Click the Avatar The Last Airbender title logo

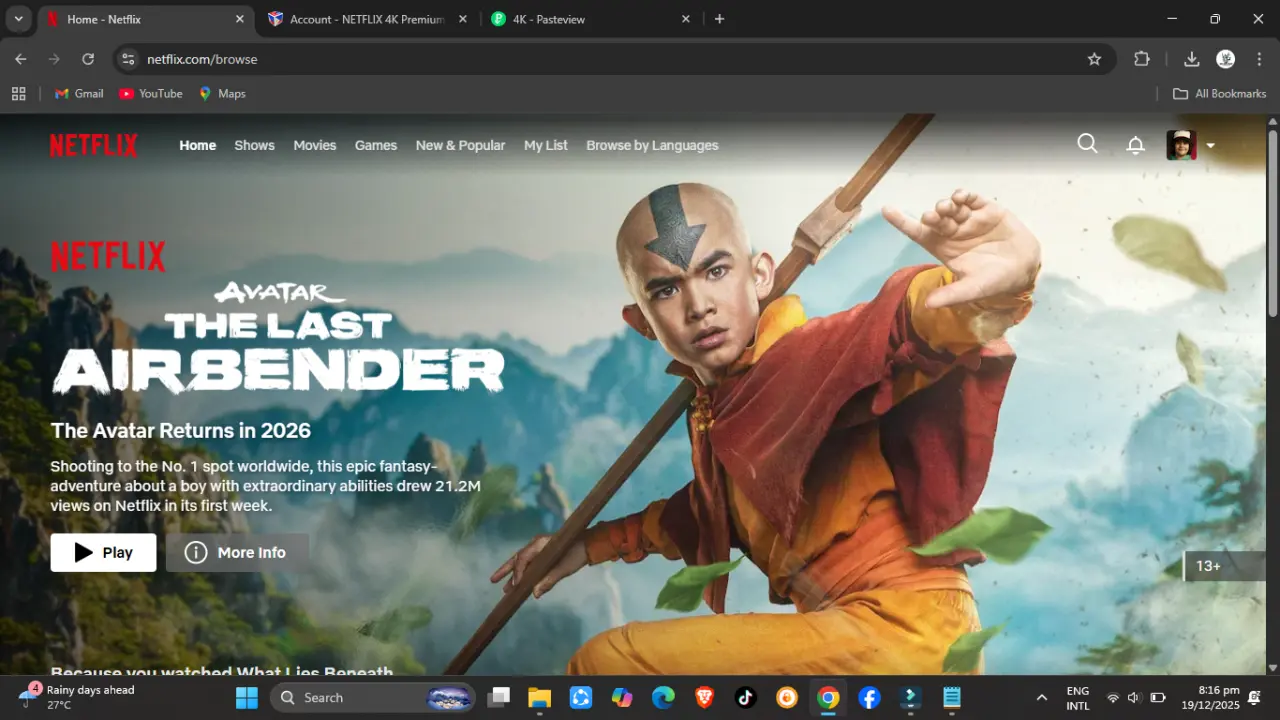[278, 338]
